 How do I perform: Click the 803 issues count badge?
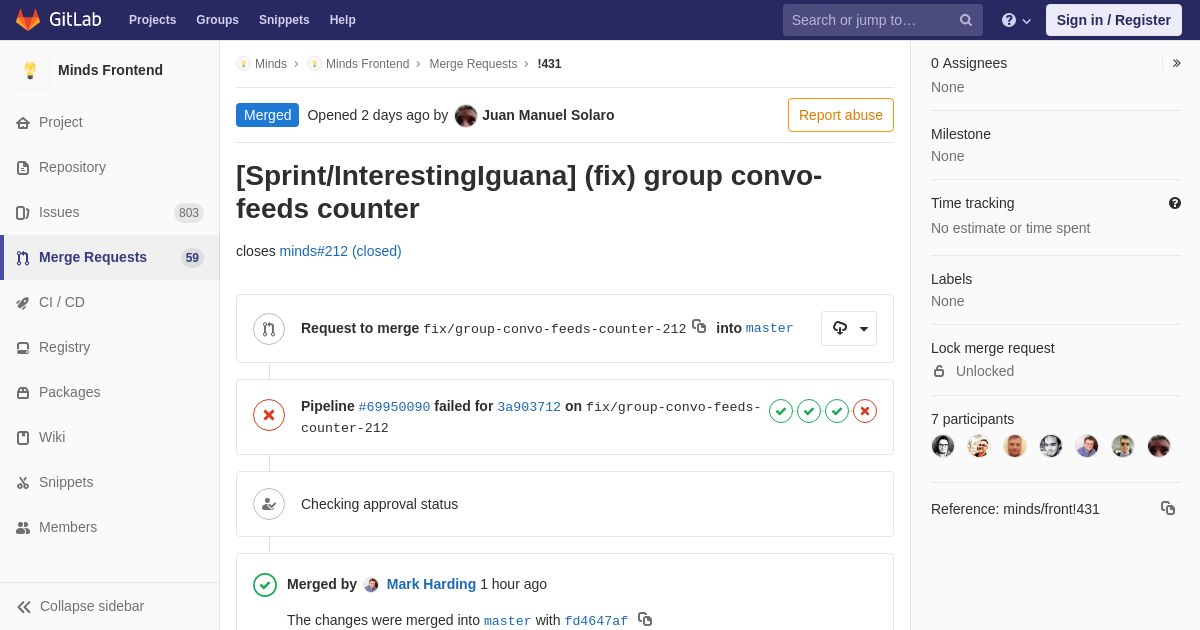189,212
